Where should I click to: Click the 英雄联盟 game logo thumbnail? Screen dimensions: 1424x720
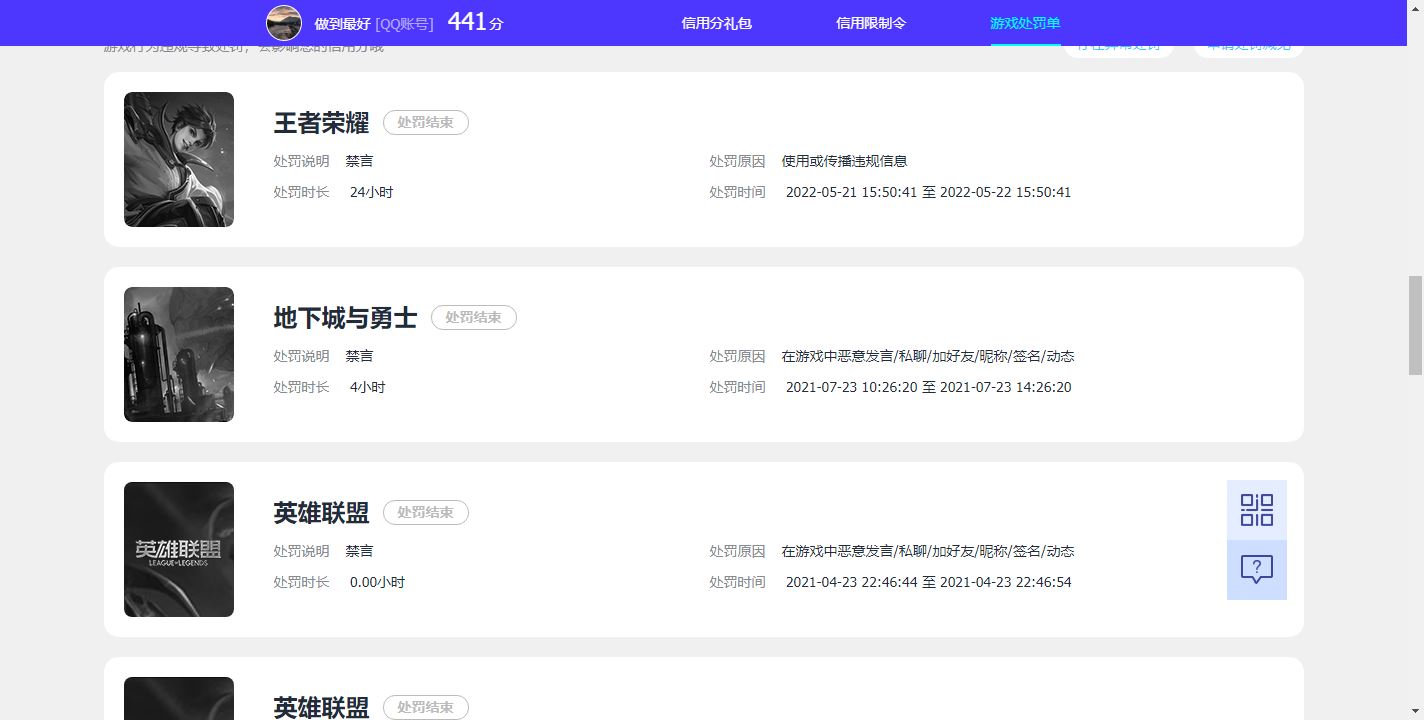[x=178, y=548]
